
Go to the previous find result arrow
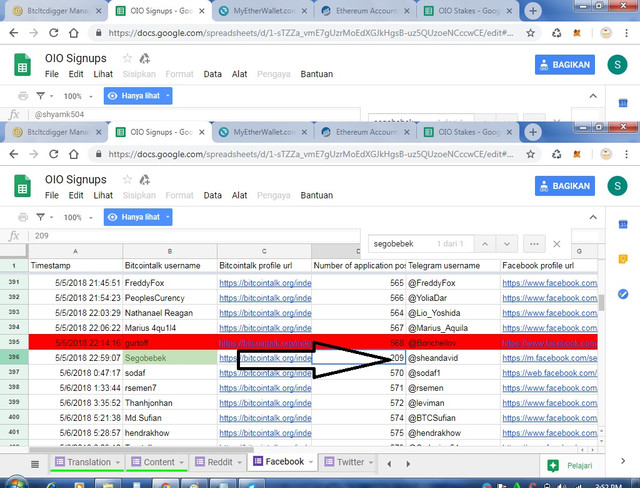click(x=485, y=244)
